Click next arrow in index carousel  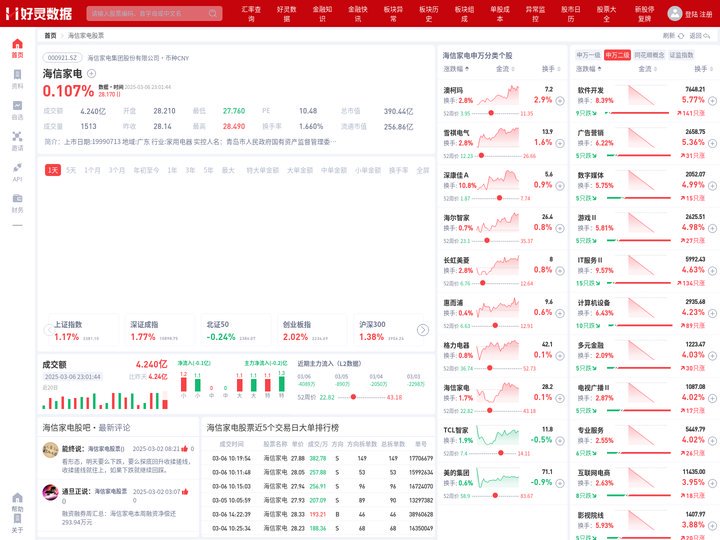pyautogui.click(x=422, y=330)
